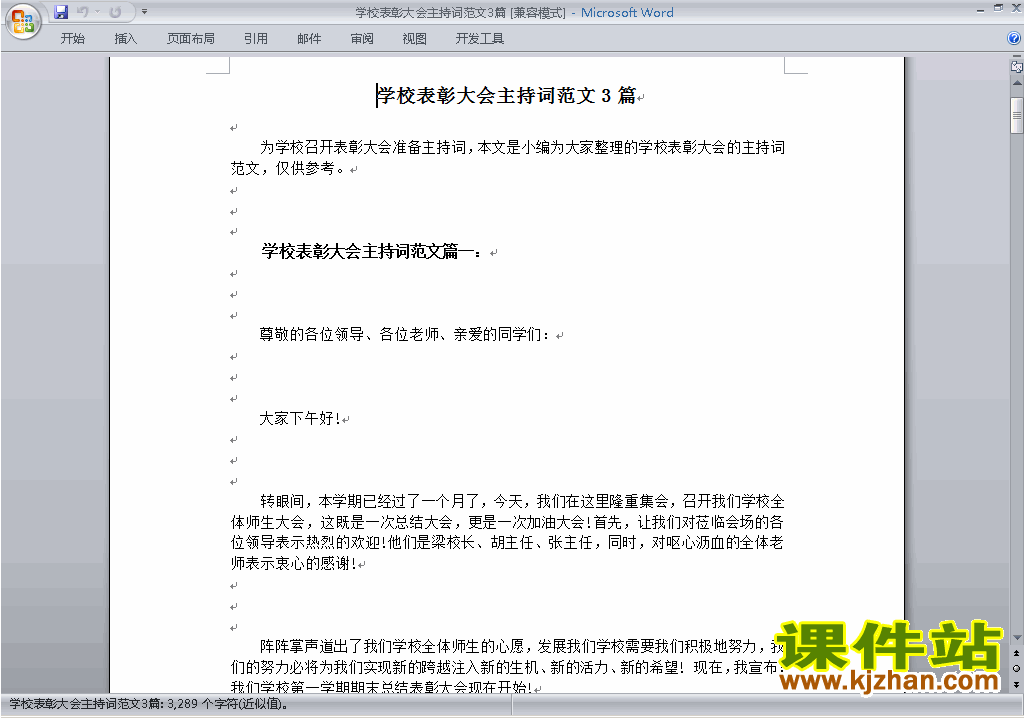Switch to the 审阅 tab

pyautogui.click(x=362, y=39)
